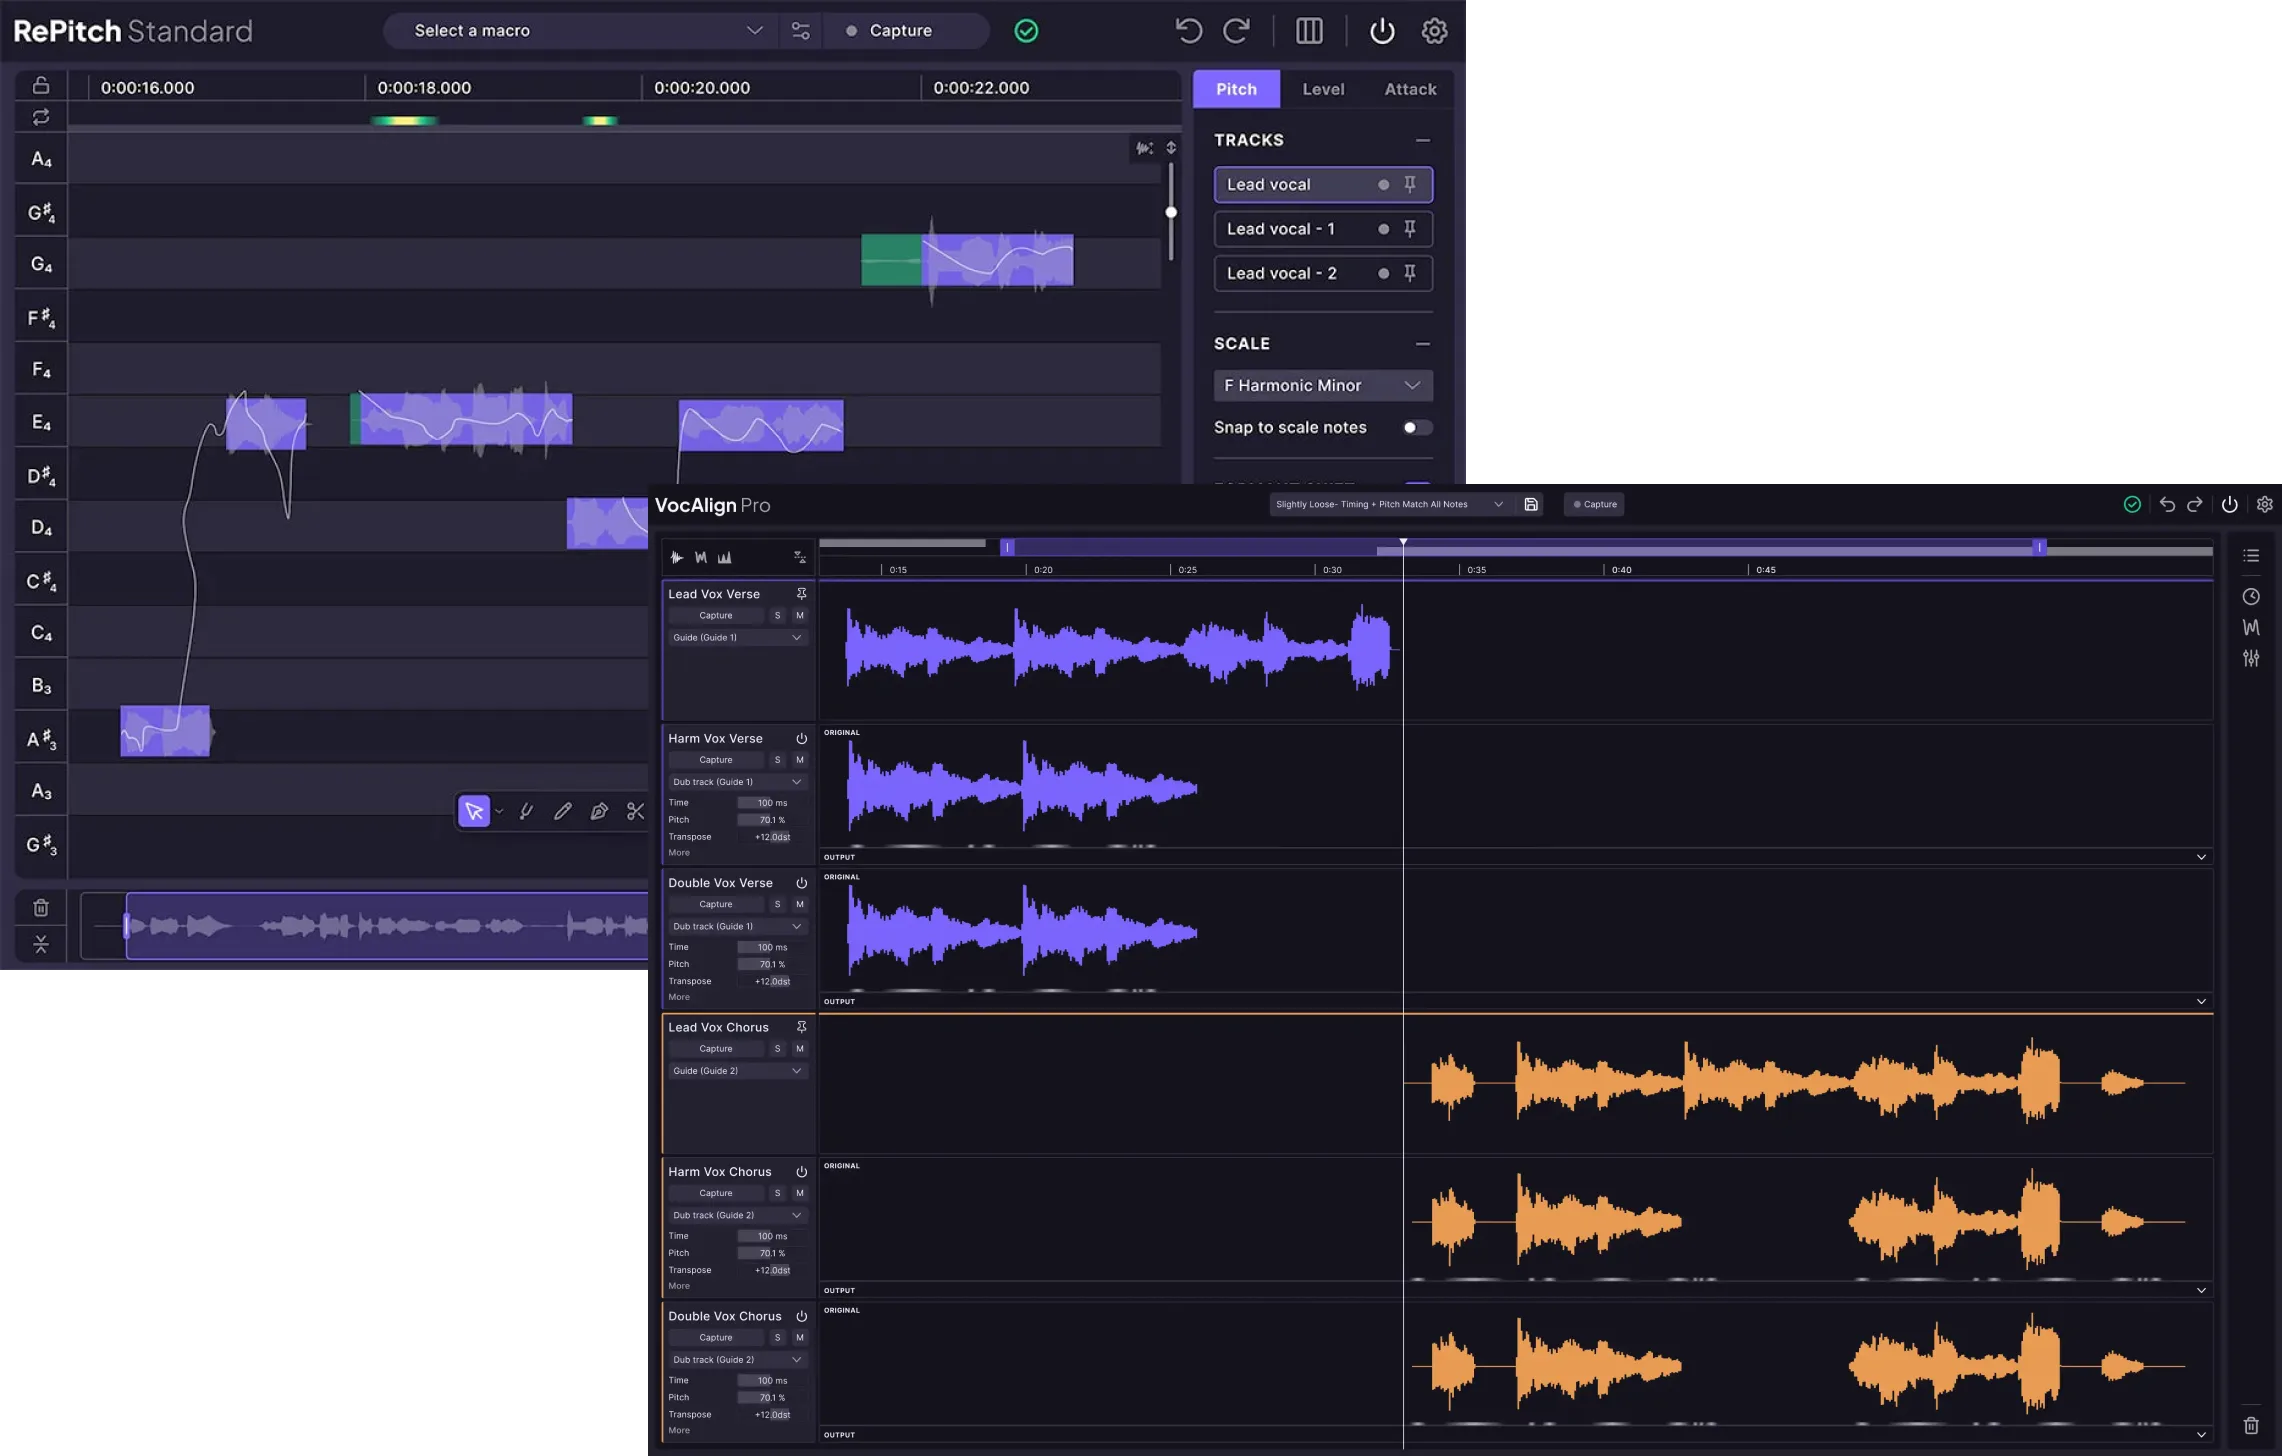Click the RePitch redo arrow

(x=1237, y=31)
